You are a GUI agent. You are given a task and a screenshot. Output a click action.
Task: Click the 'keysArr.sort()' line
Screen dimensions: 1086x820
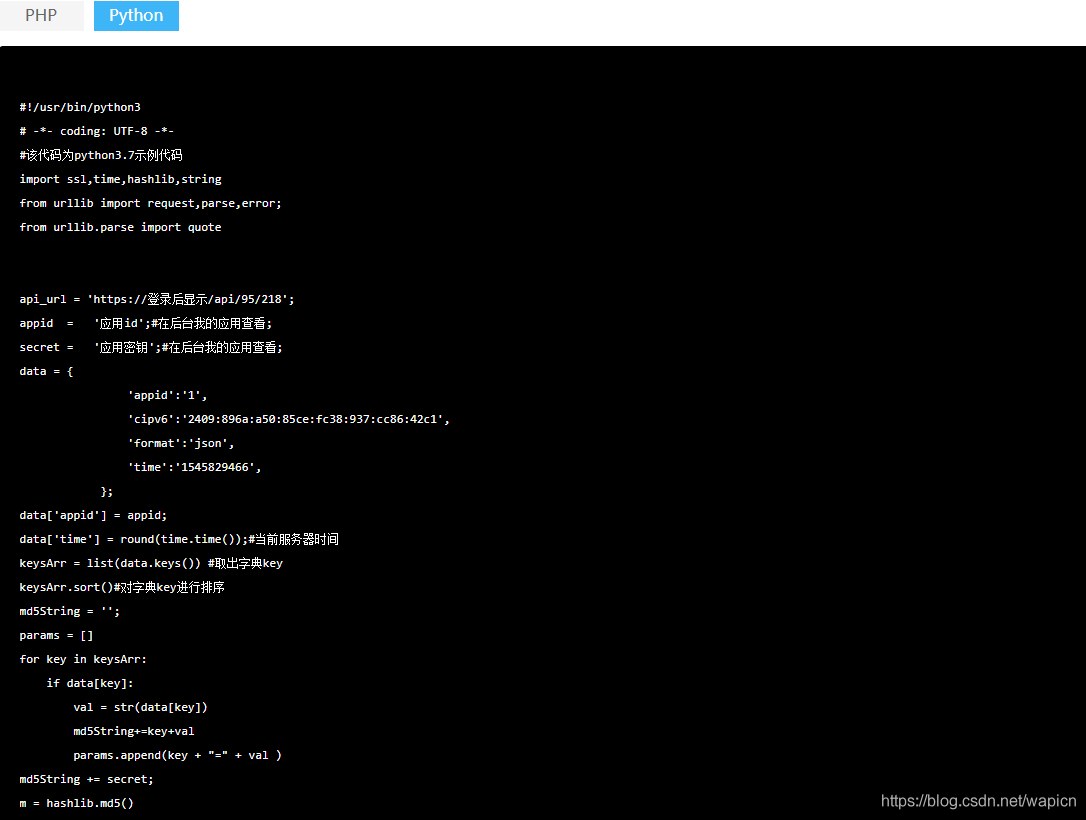point(122,587)
